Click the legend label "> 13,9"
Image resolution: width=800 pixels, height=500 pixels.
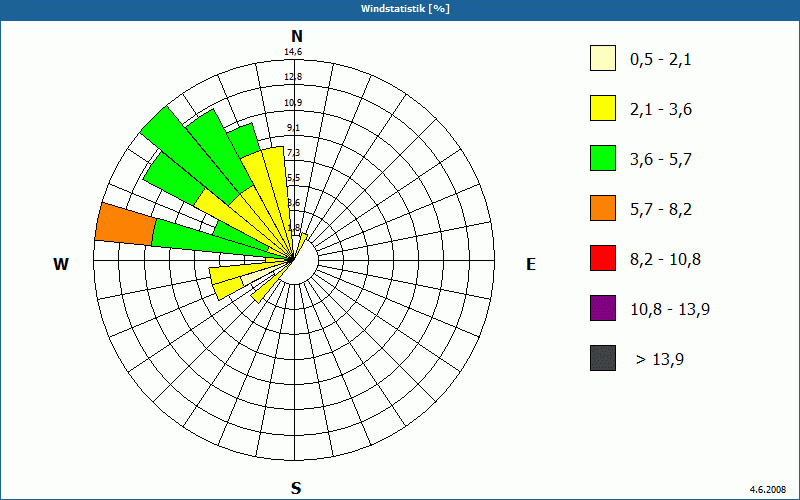[x=660, y=360]
